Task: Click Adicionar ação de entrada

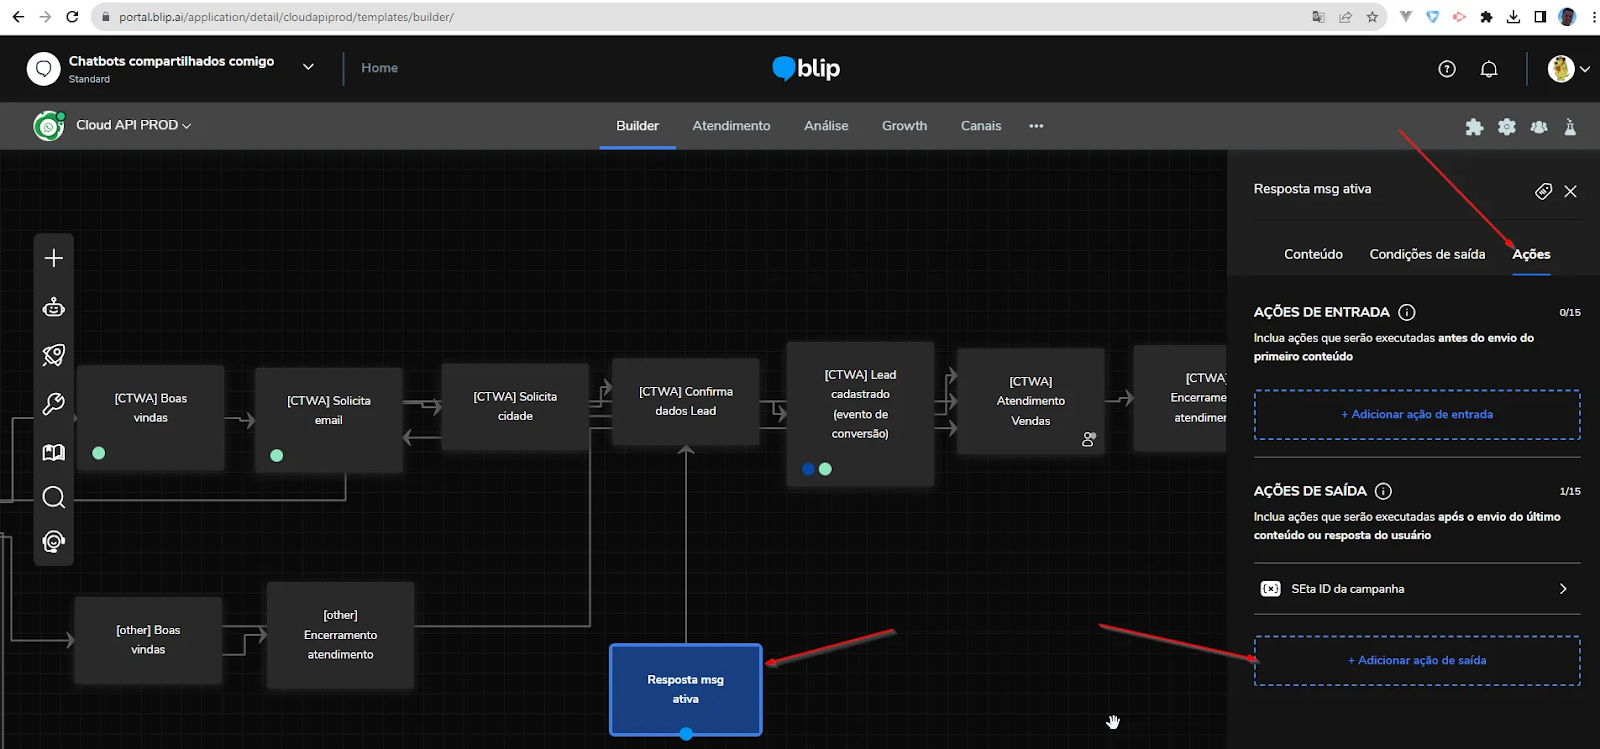Action: click(1417, 414)
